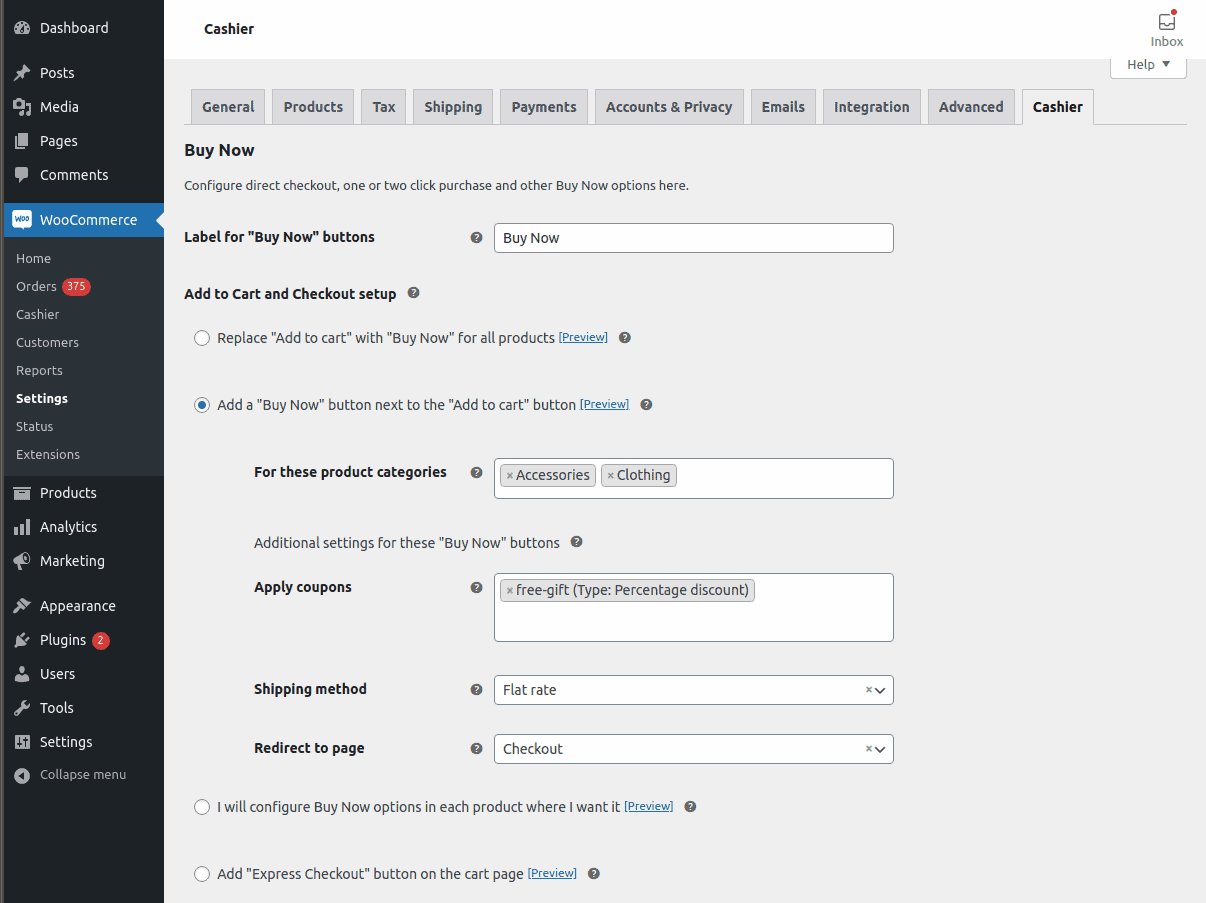The height and width of the screenshot is (903, 1206).
Task: Click the Media icon in sidebar
Action: [22, 107]
